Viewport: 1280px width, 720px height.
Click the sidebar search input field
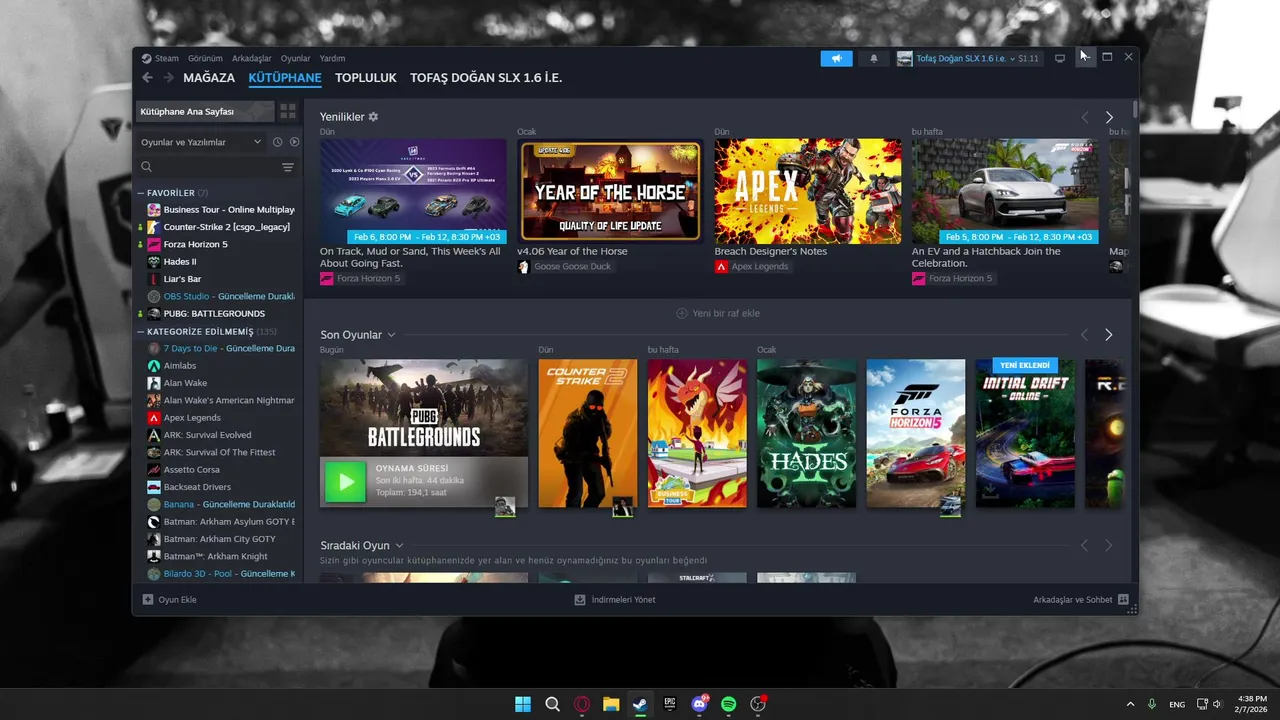click(x=216, y=167)
